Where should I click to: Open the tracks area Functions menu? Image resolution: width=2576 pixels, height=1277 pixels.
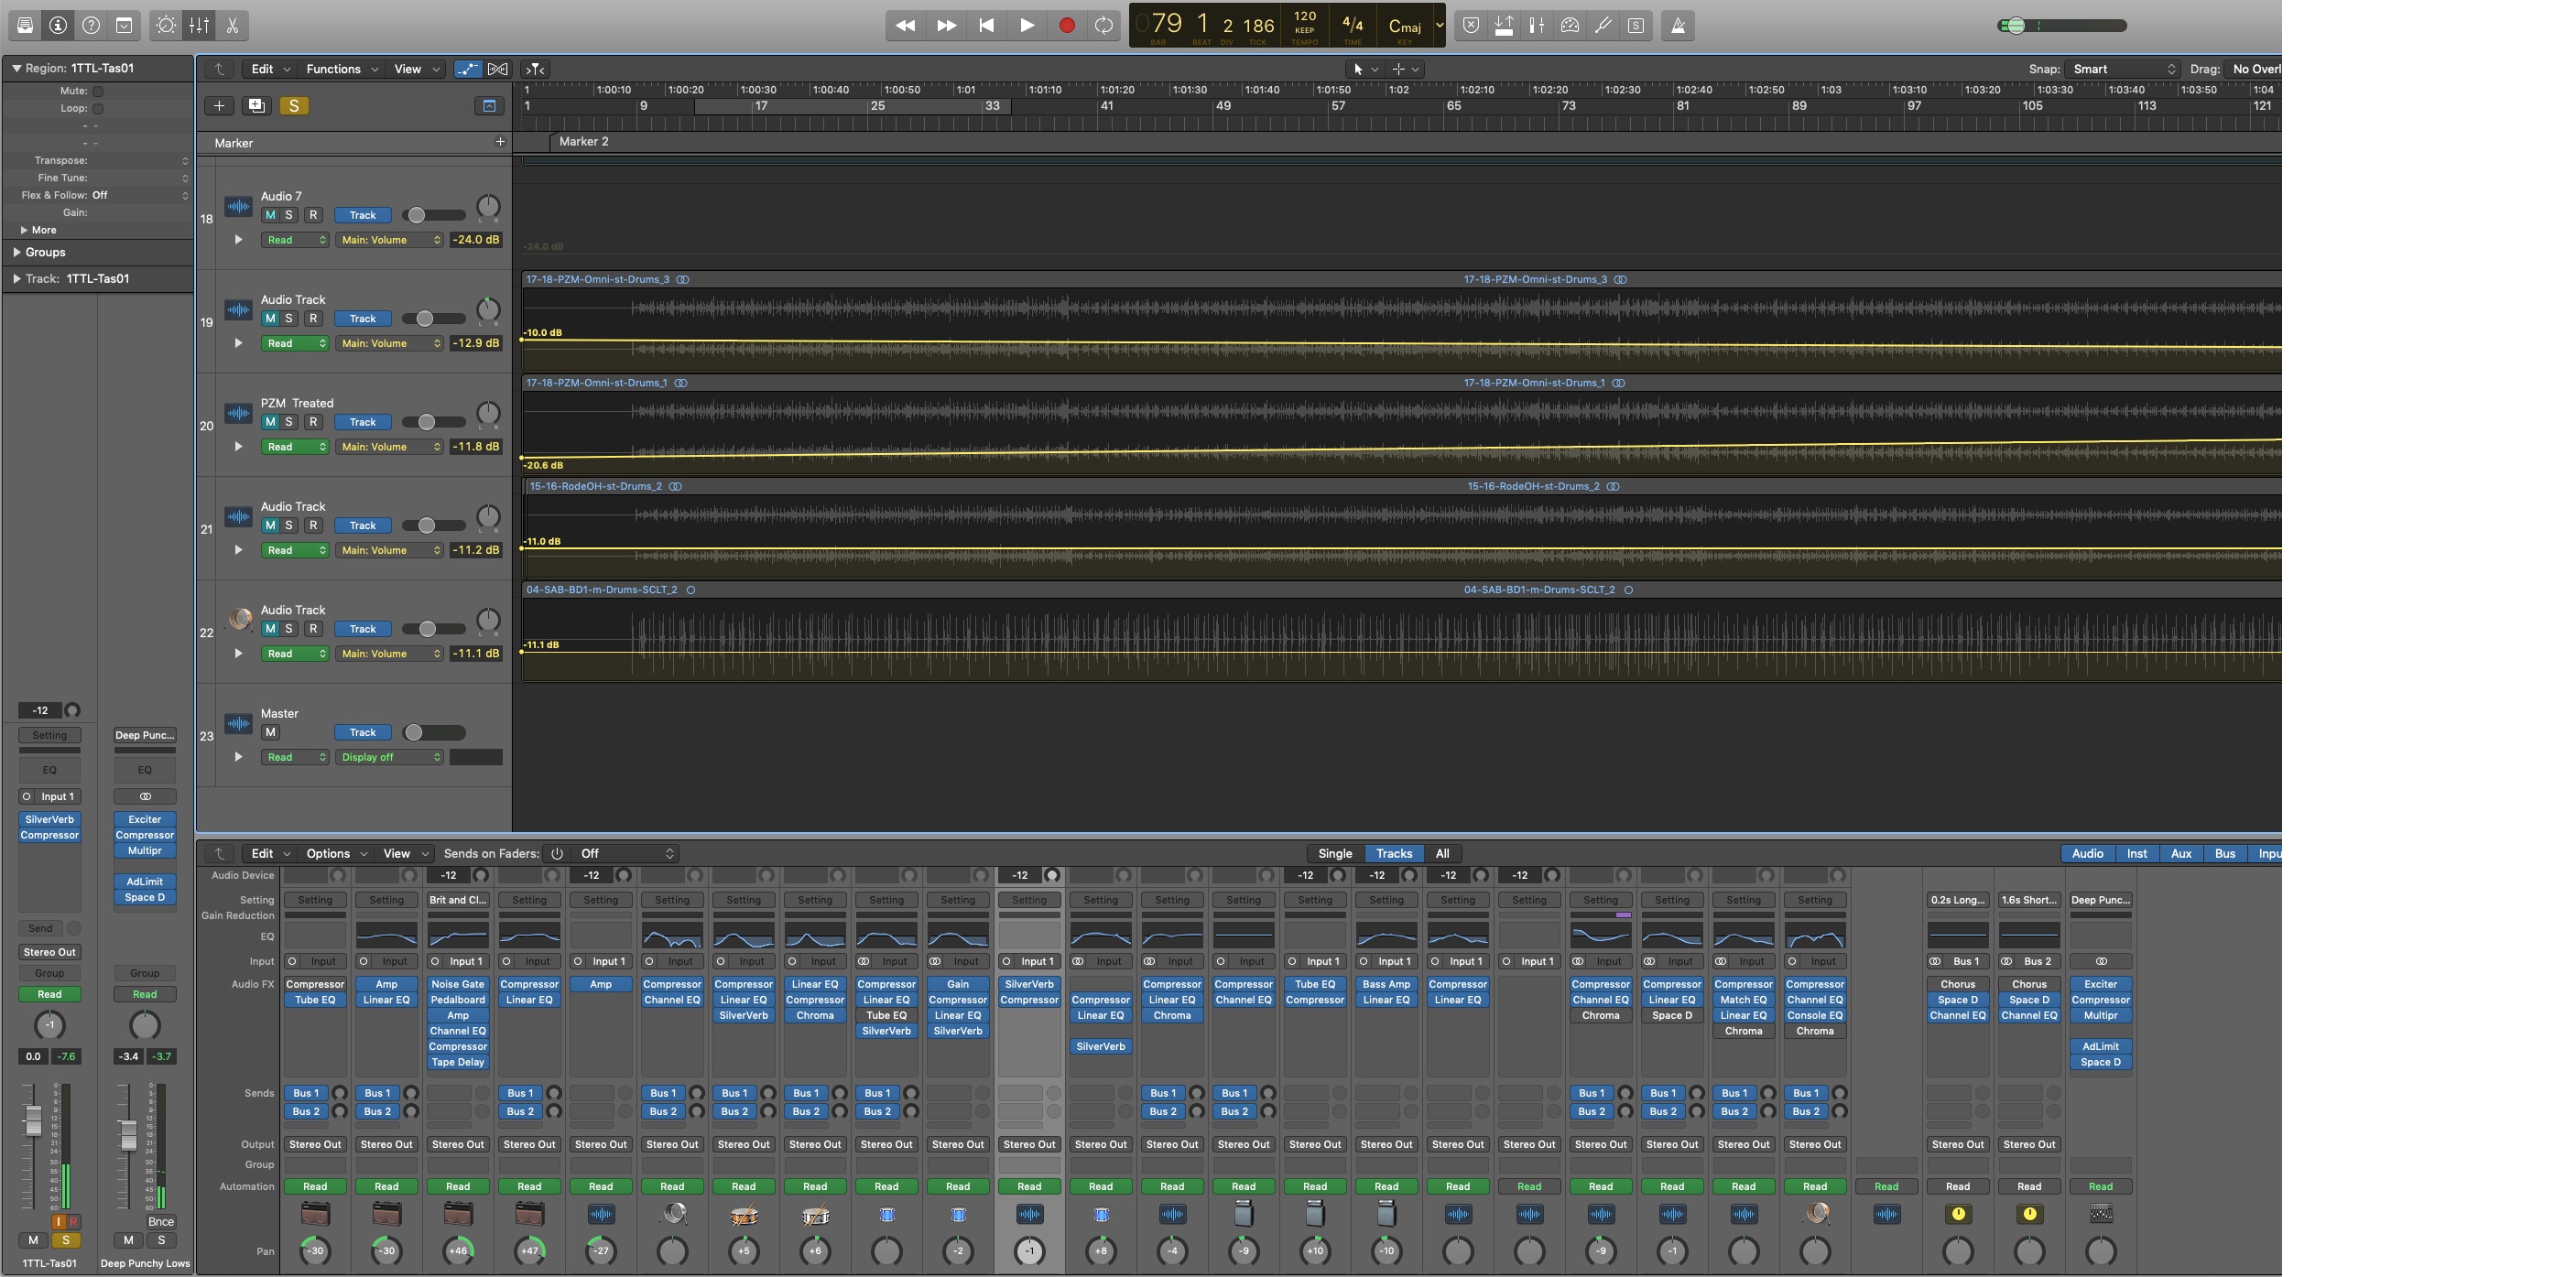342,69
